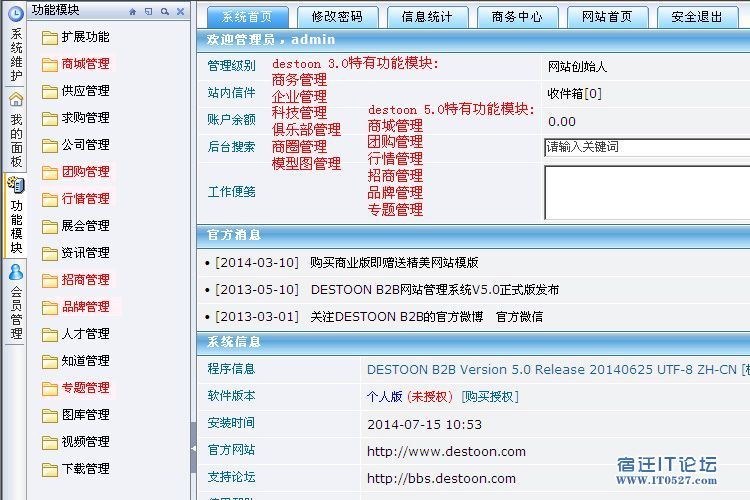
Task: Open the 下载管理 module entry
Action: [x=85, y=469]
